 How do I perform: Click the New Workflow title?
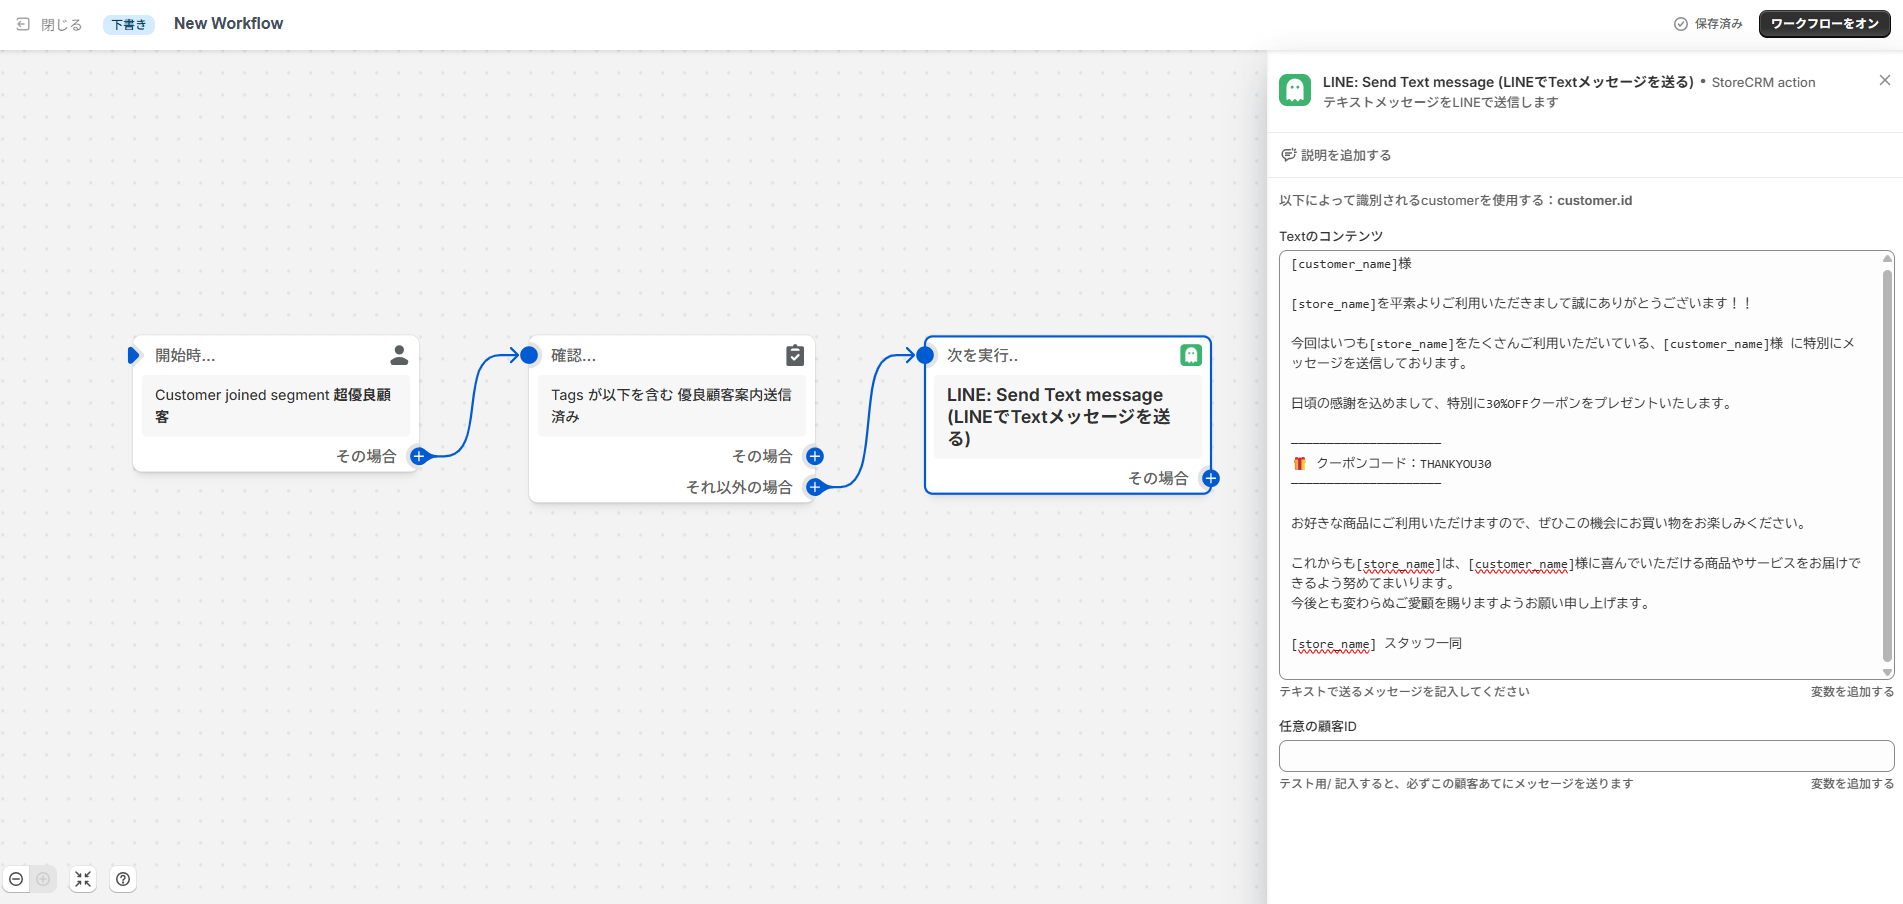point(228,23)
